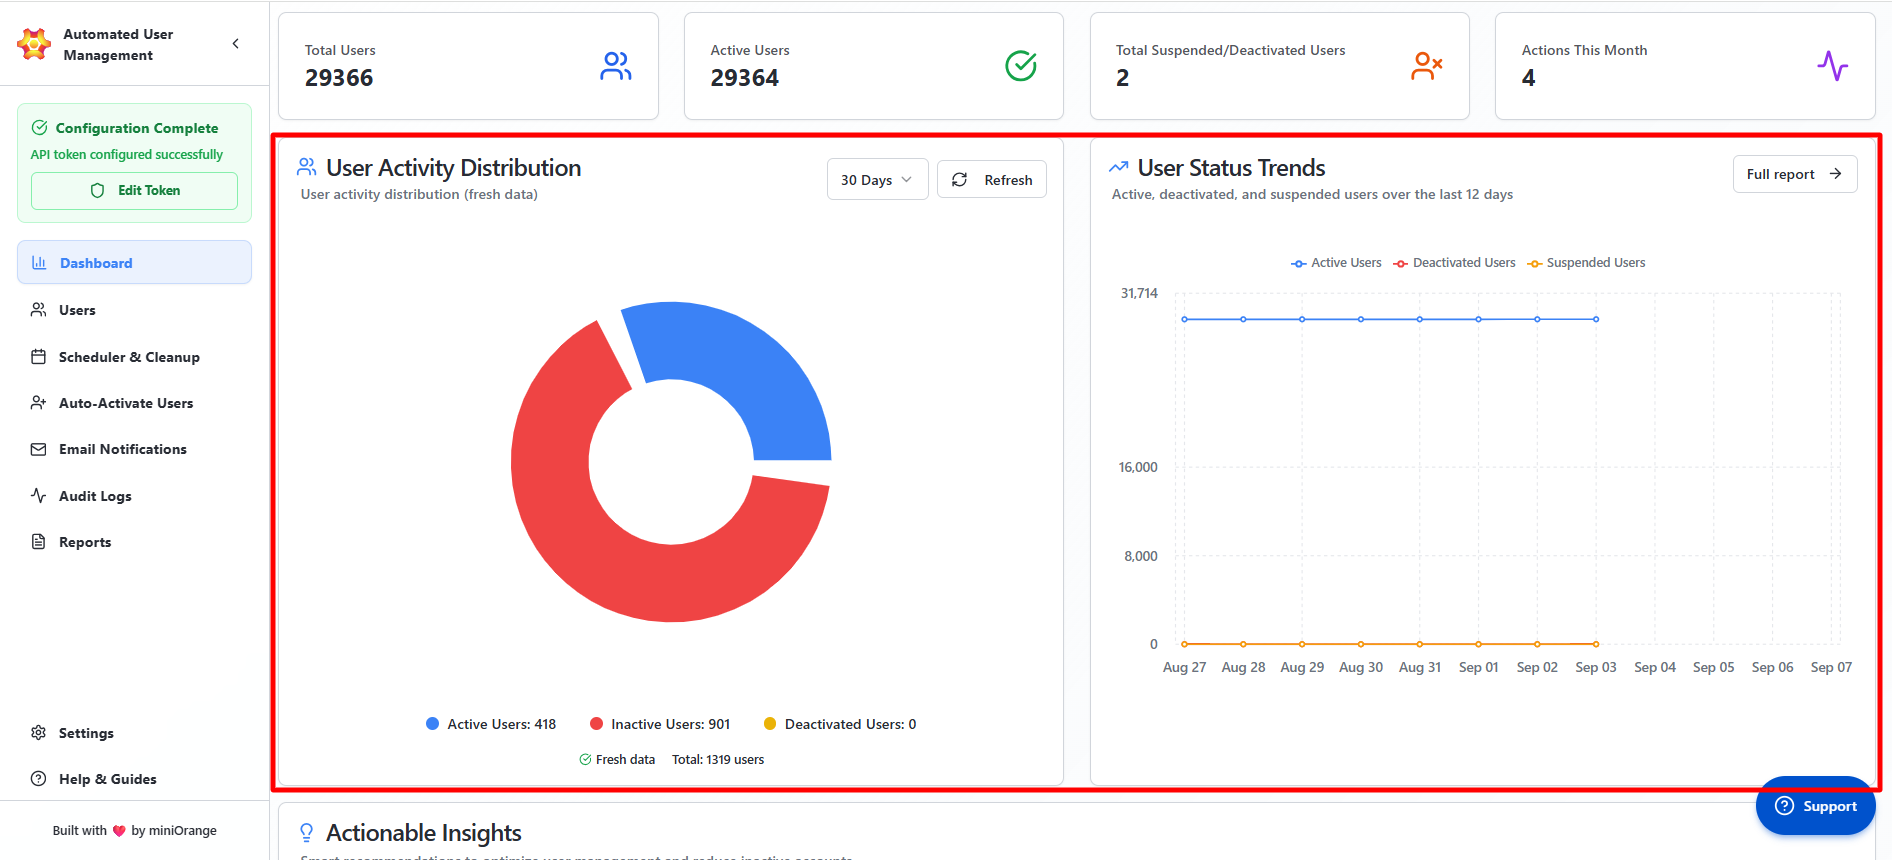Click the Fresh data check icon
1892x860 pixels.
(585, 760)
